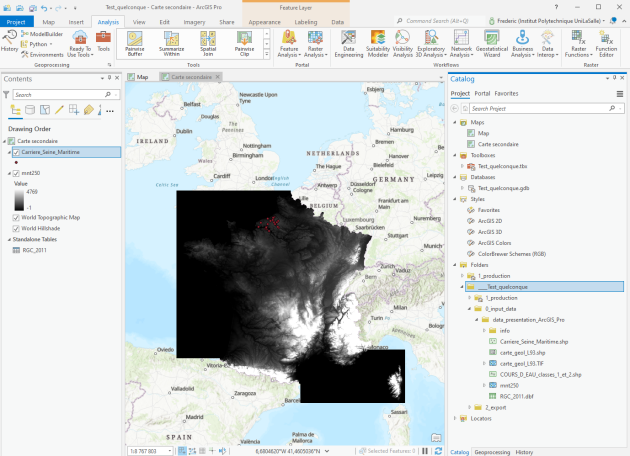This screenshot has width=630, height=456.
Task: Select List By Labeling icon
Action: pos(89,110)
